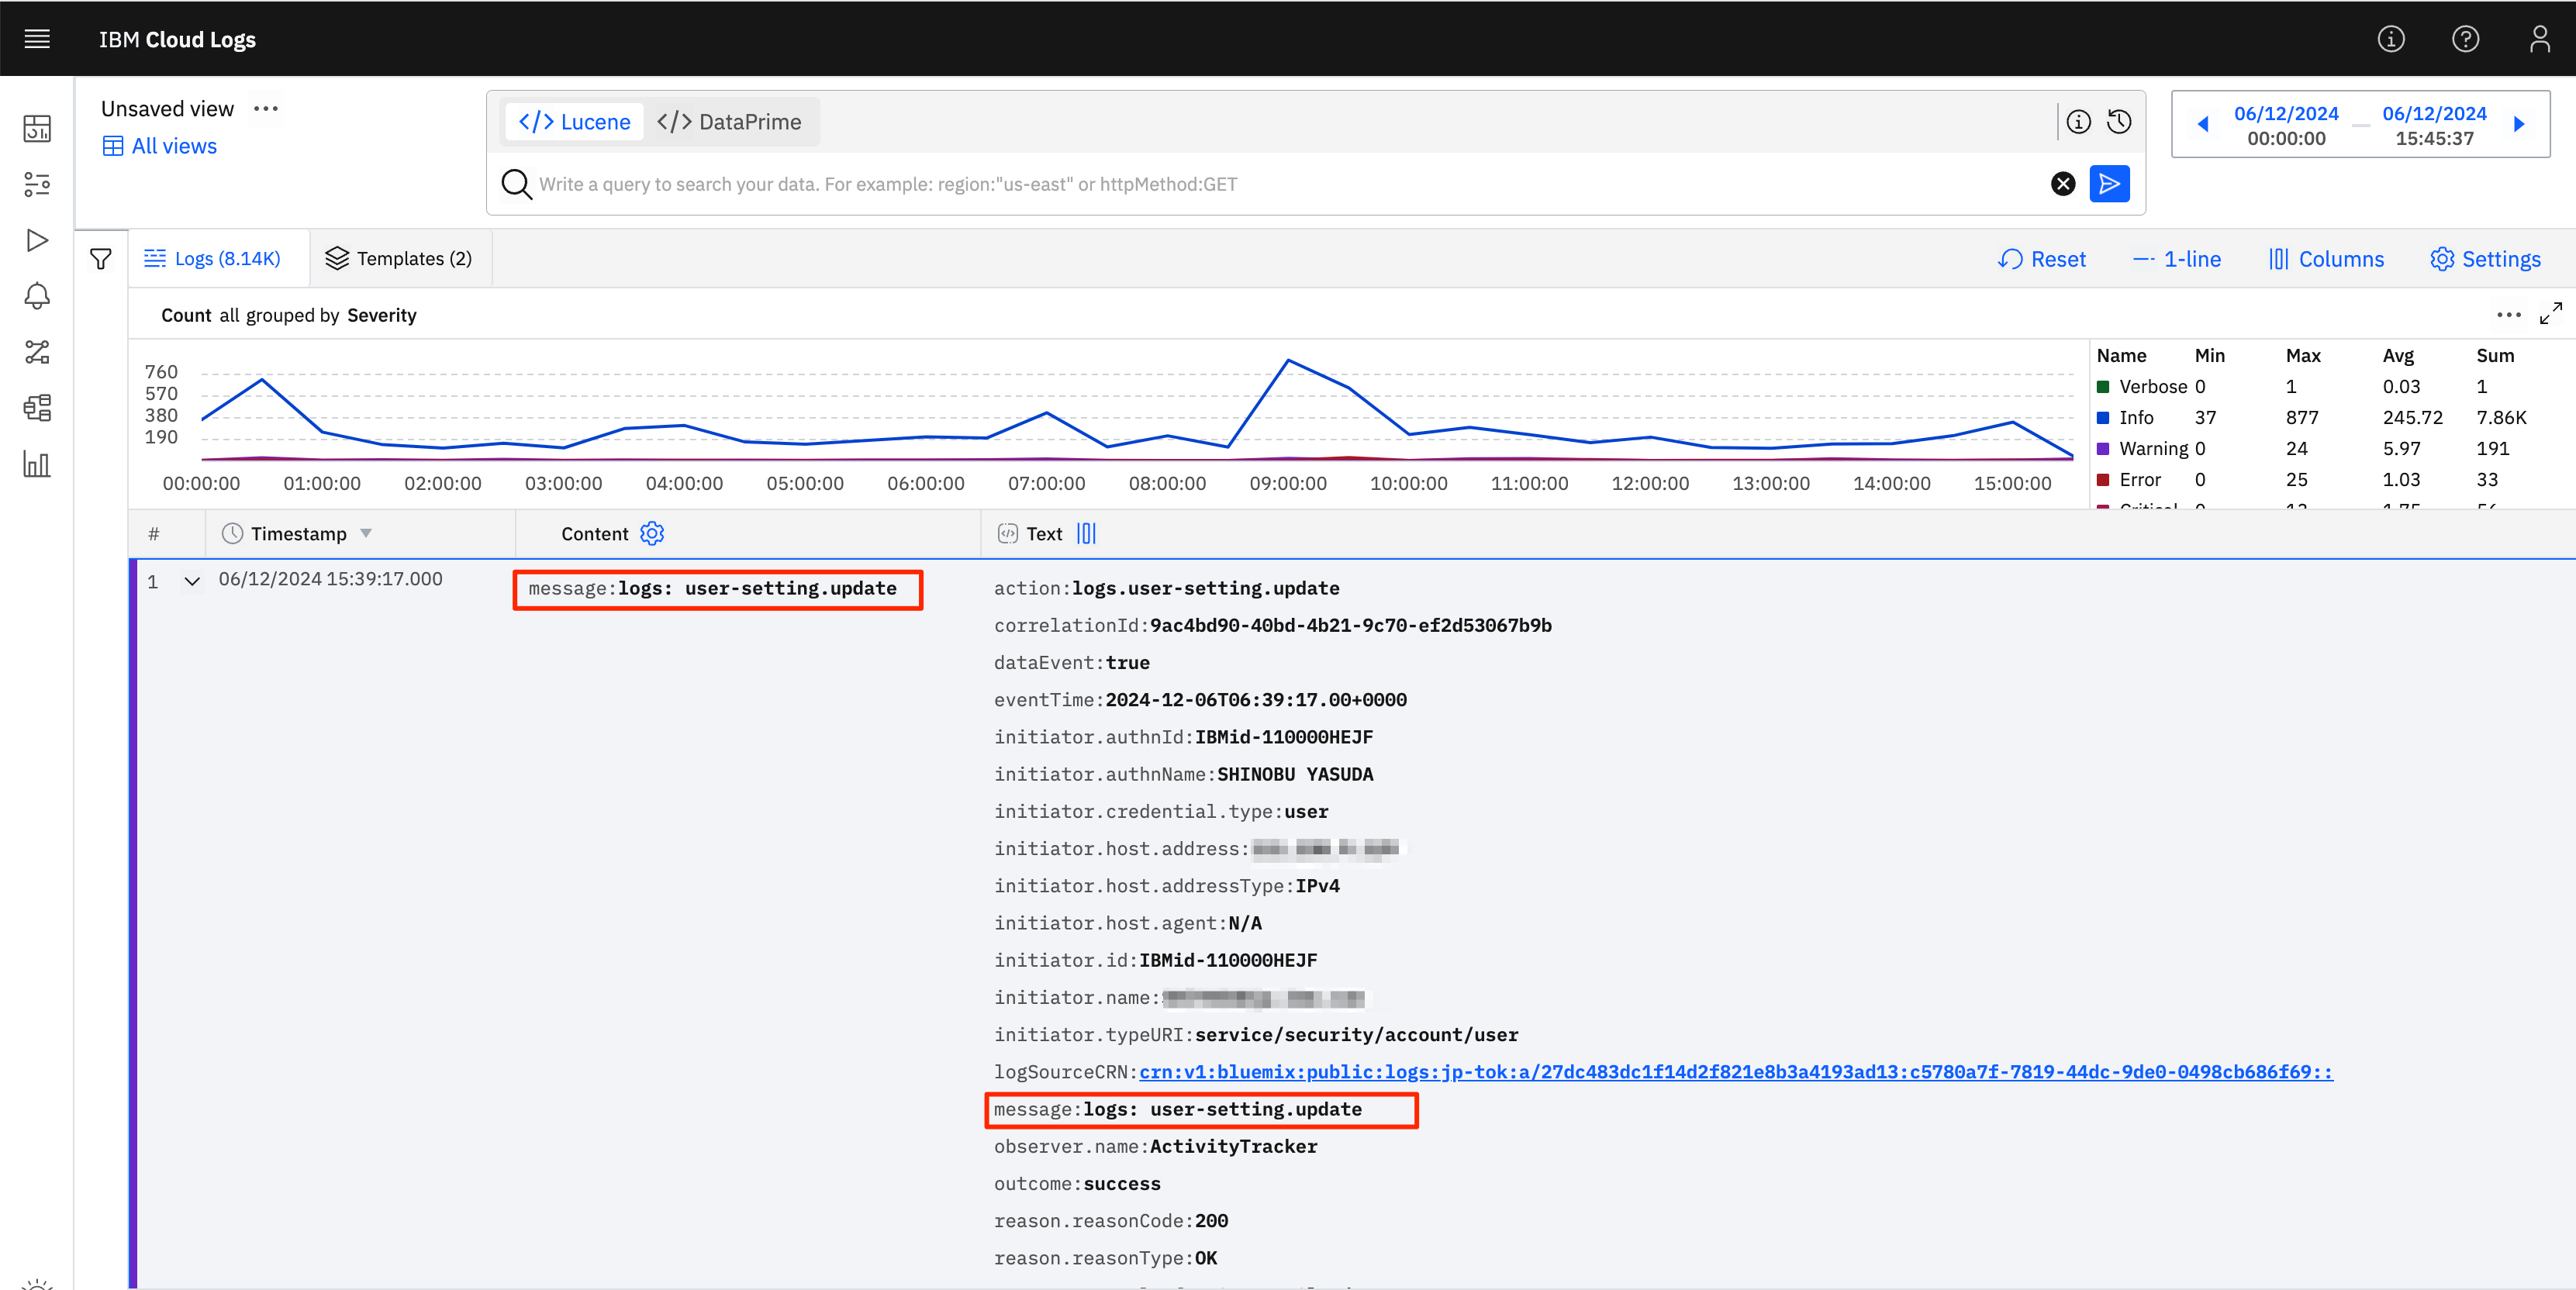Select the Lucene query mode
This screenshot has height=1290, width=2576.
[575, 122]
